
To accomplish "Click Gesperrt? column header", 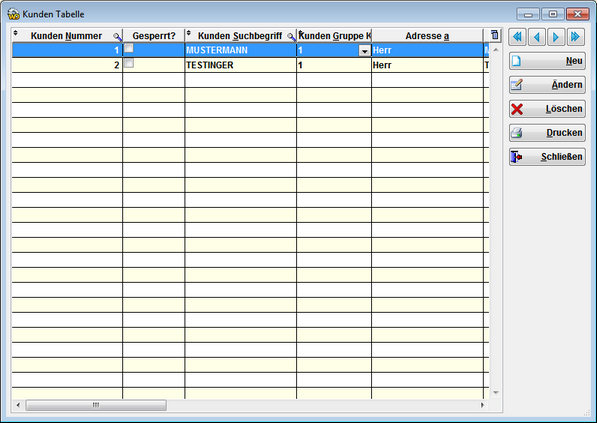I will click(154, 36).
